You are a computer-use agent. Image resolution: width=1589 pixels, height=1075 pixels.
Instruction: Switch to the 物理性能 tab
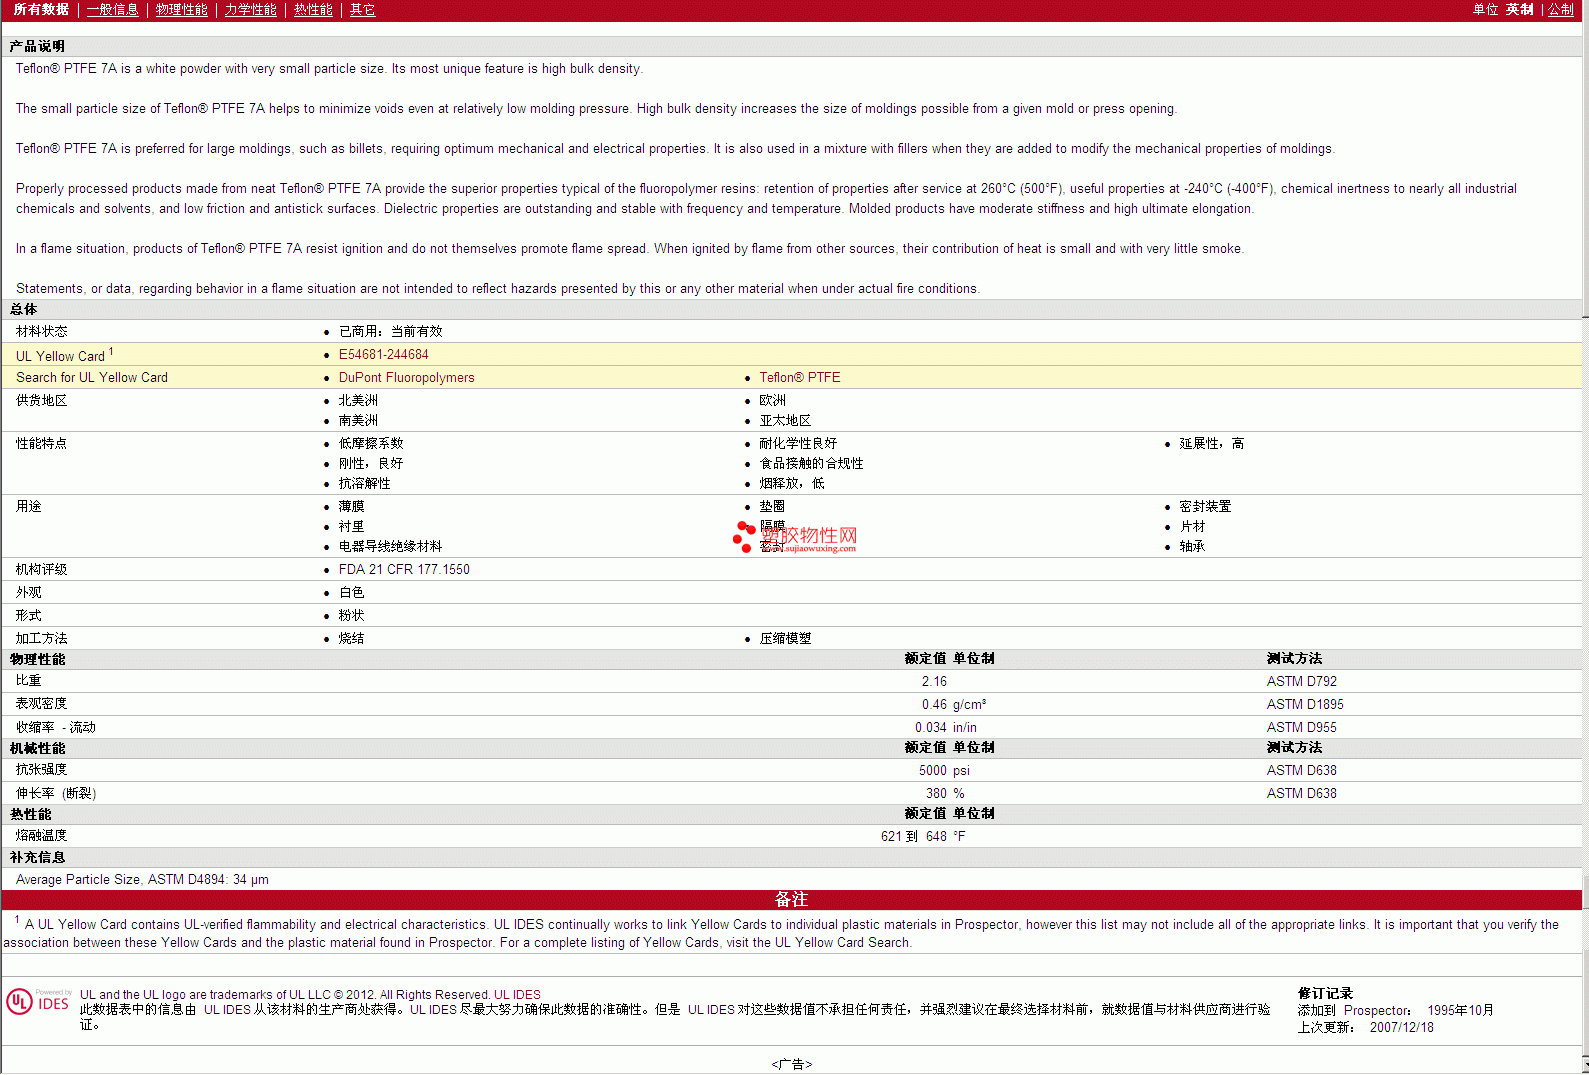click(x=182, y=9)
